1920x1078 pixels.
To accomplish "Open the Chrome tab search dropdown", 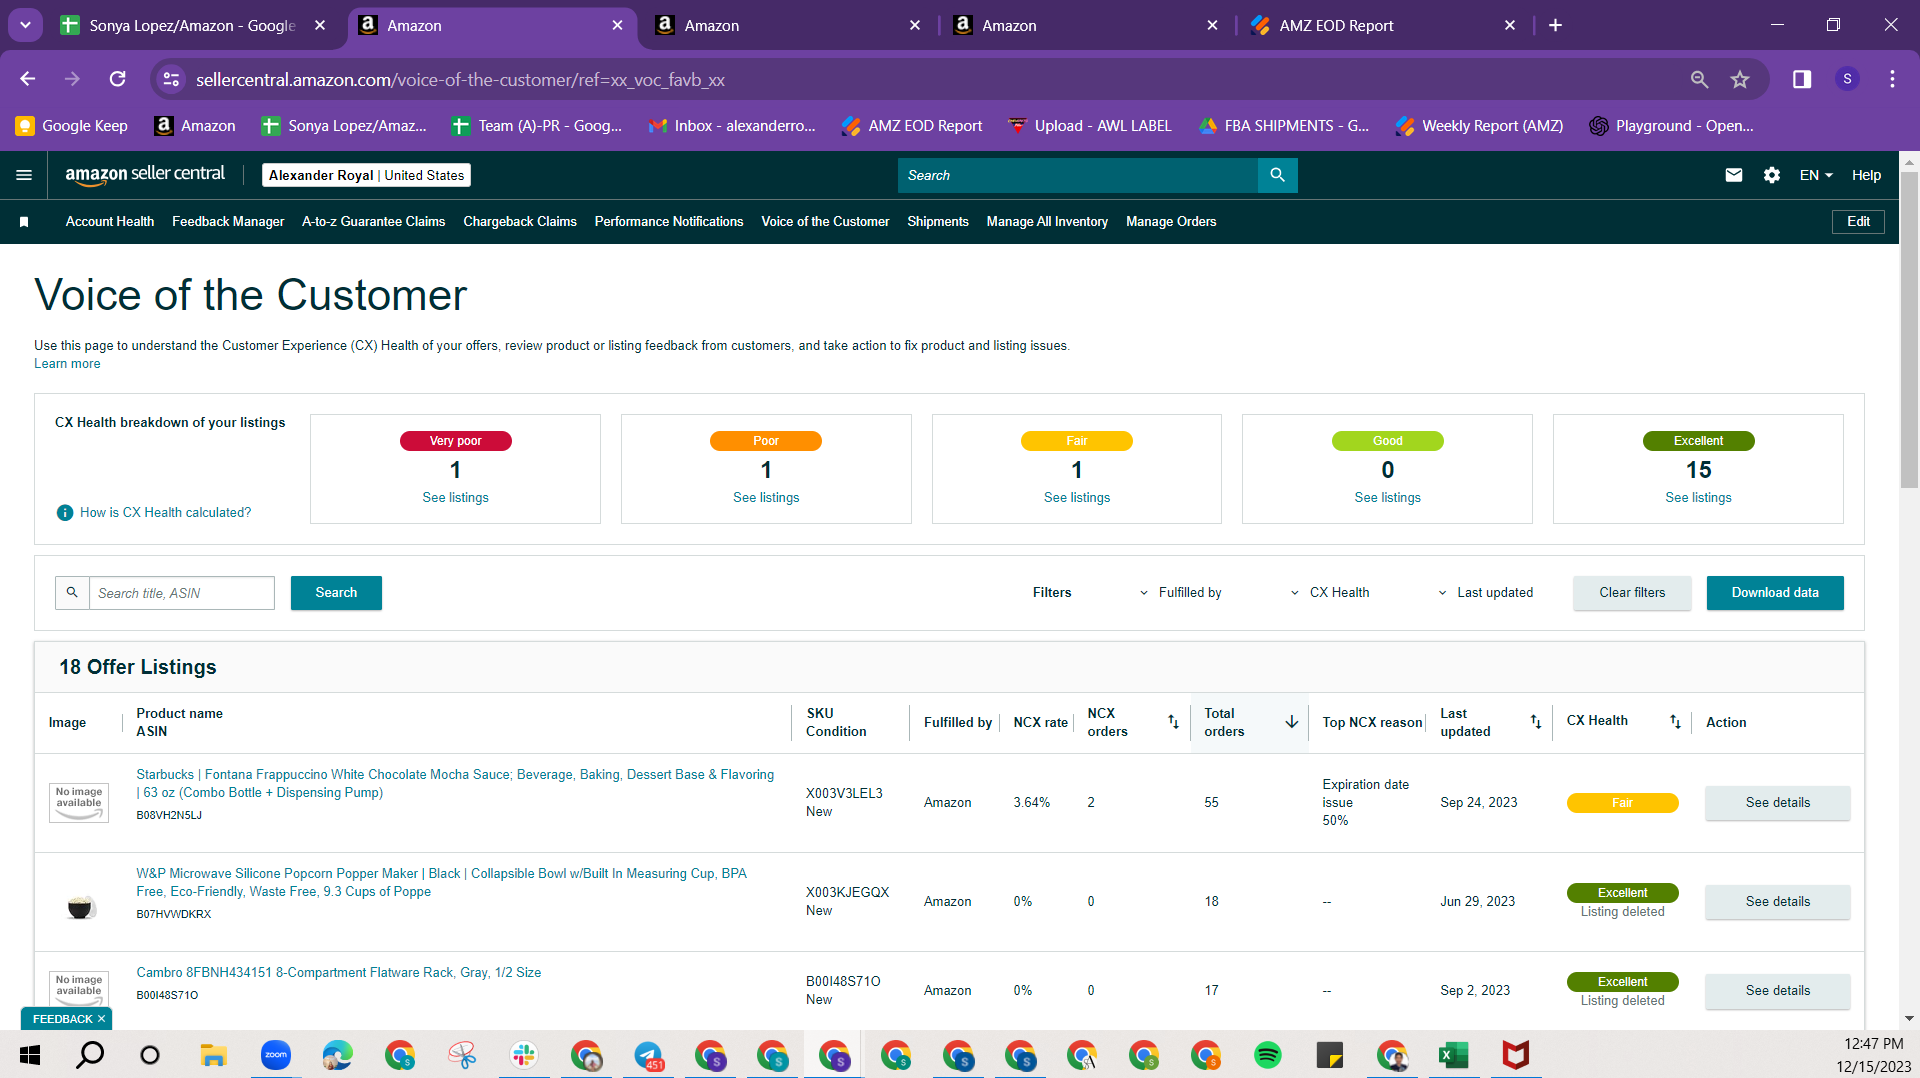I will tap(25, 25).
